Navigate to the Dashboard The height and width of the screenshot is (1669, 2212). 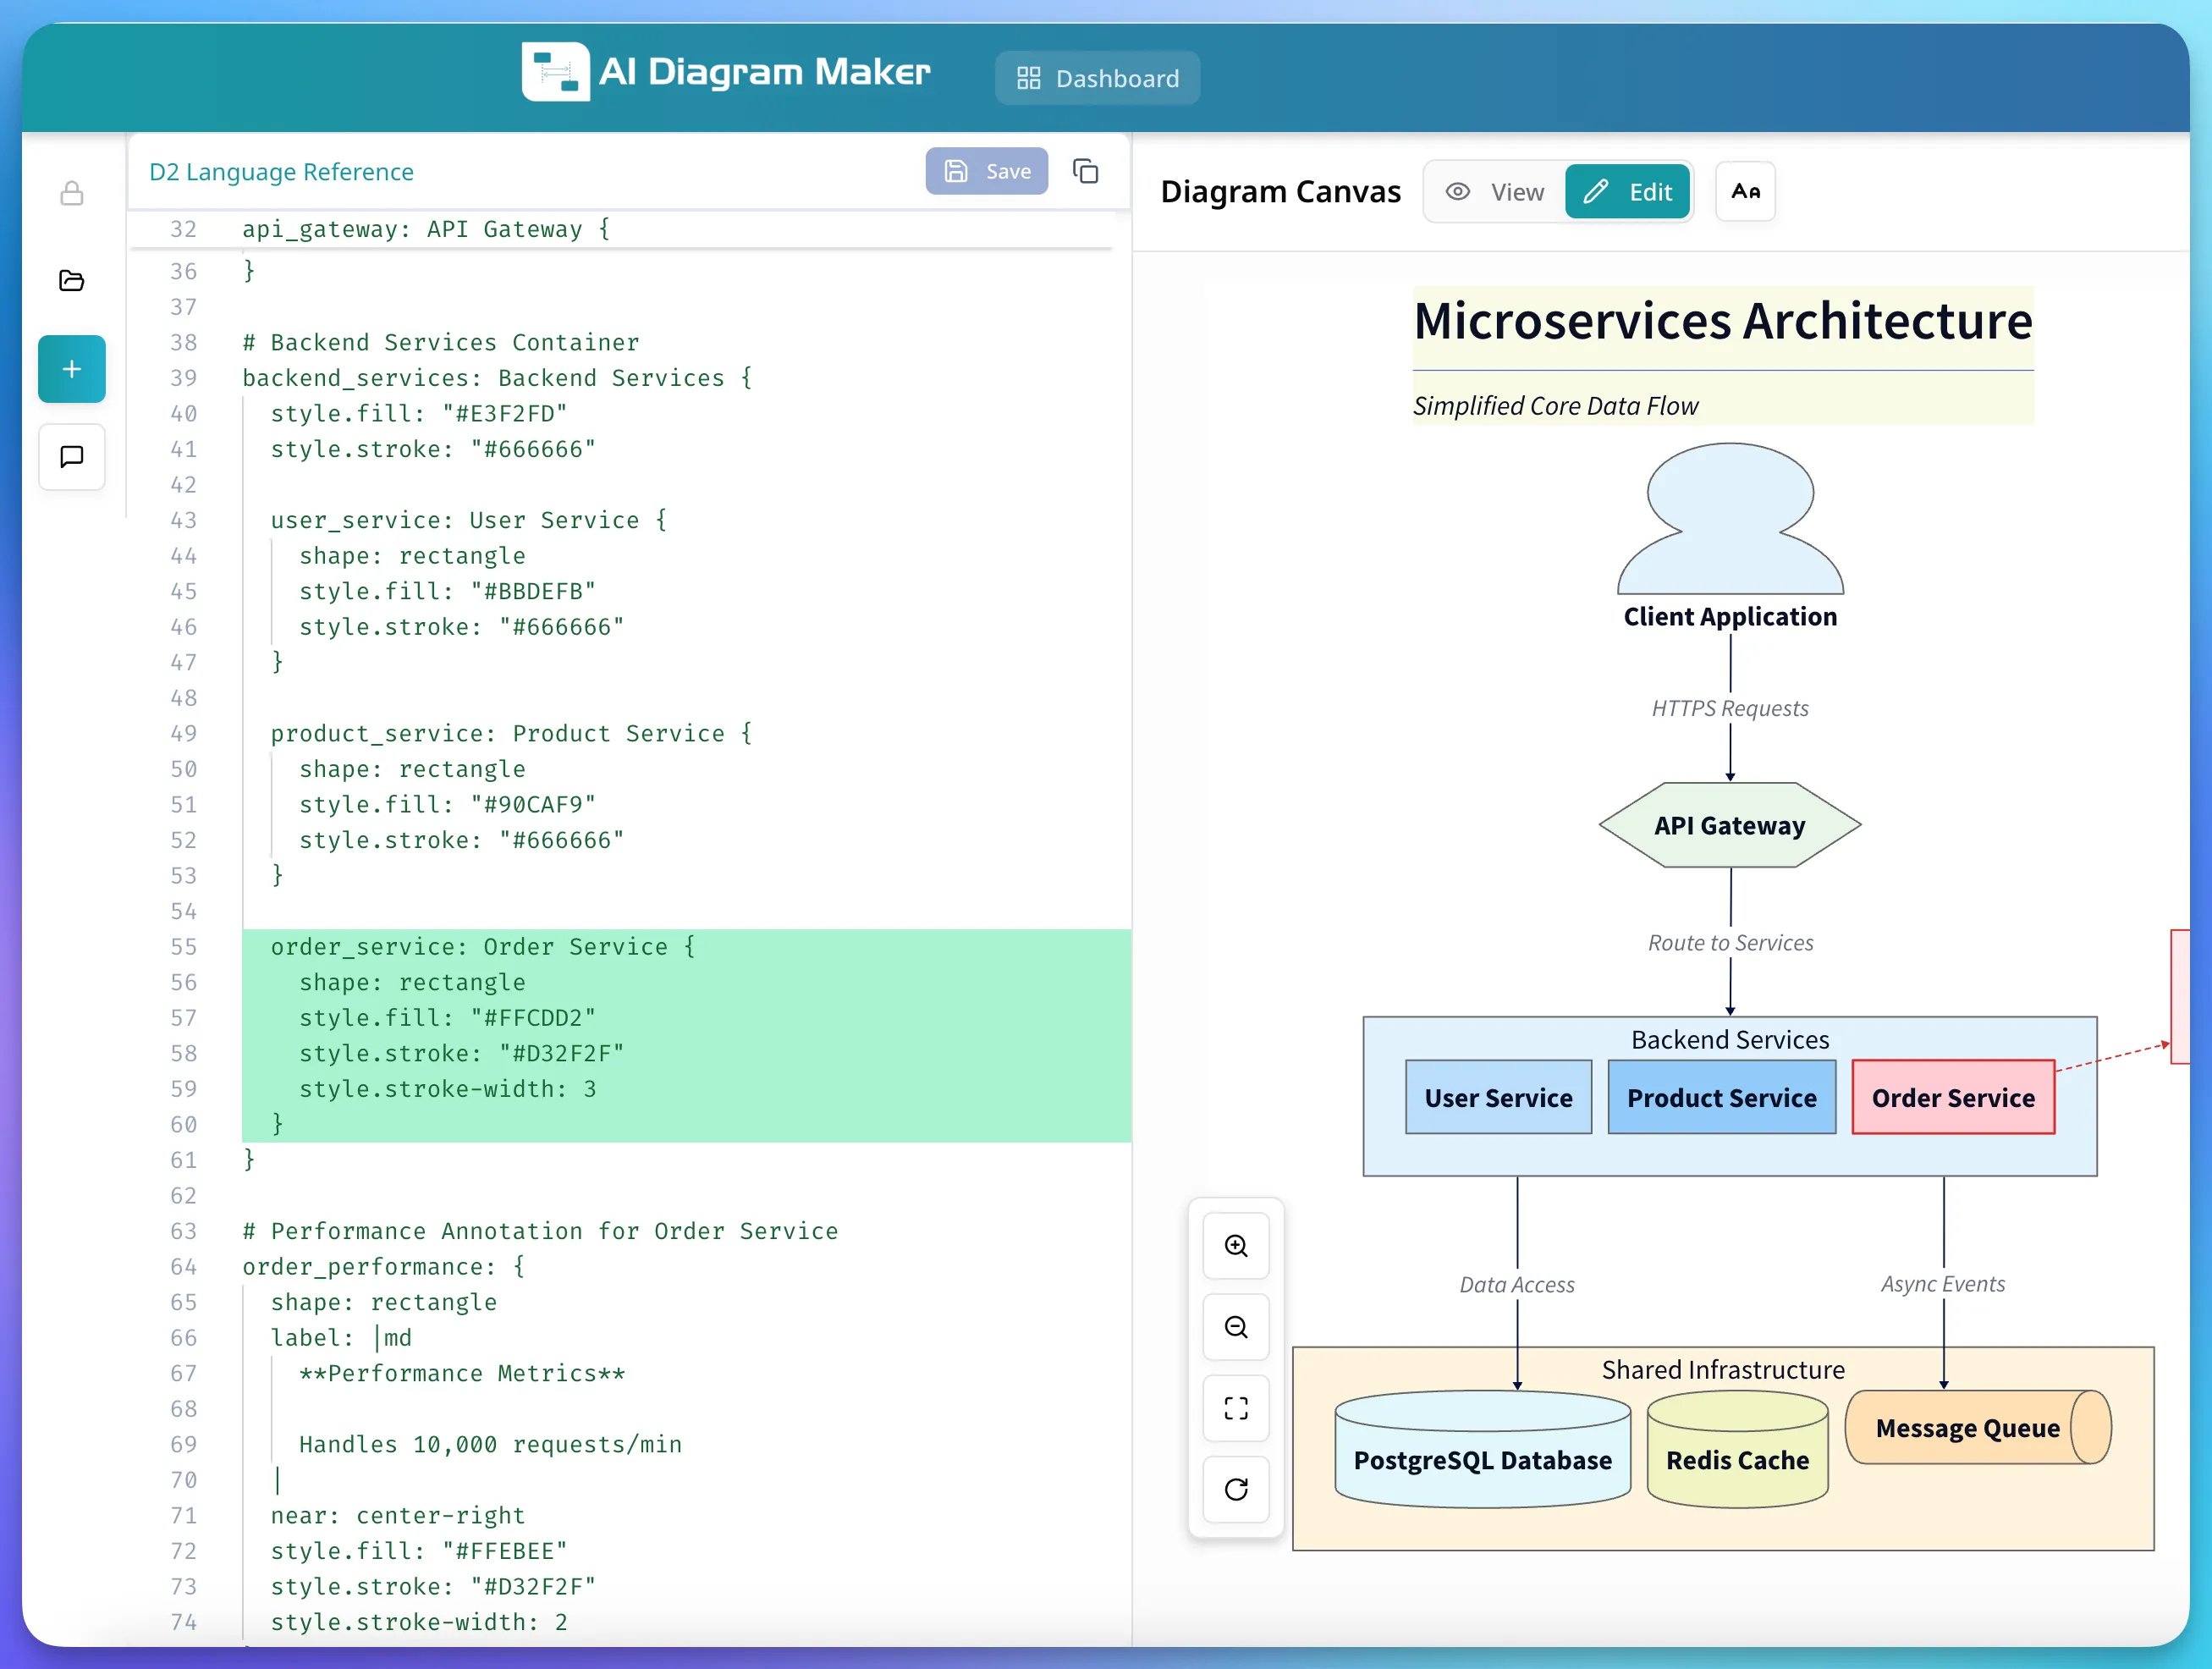click(1097, 77)
